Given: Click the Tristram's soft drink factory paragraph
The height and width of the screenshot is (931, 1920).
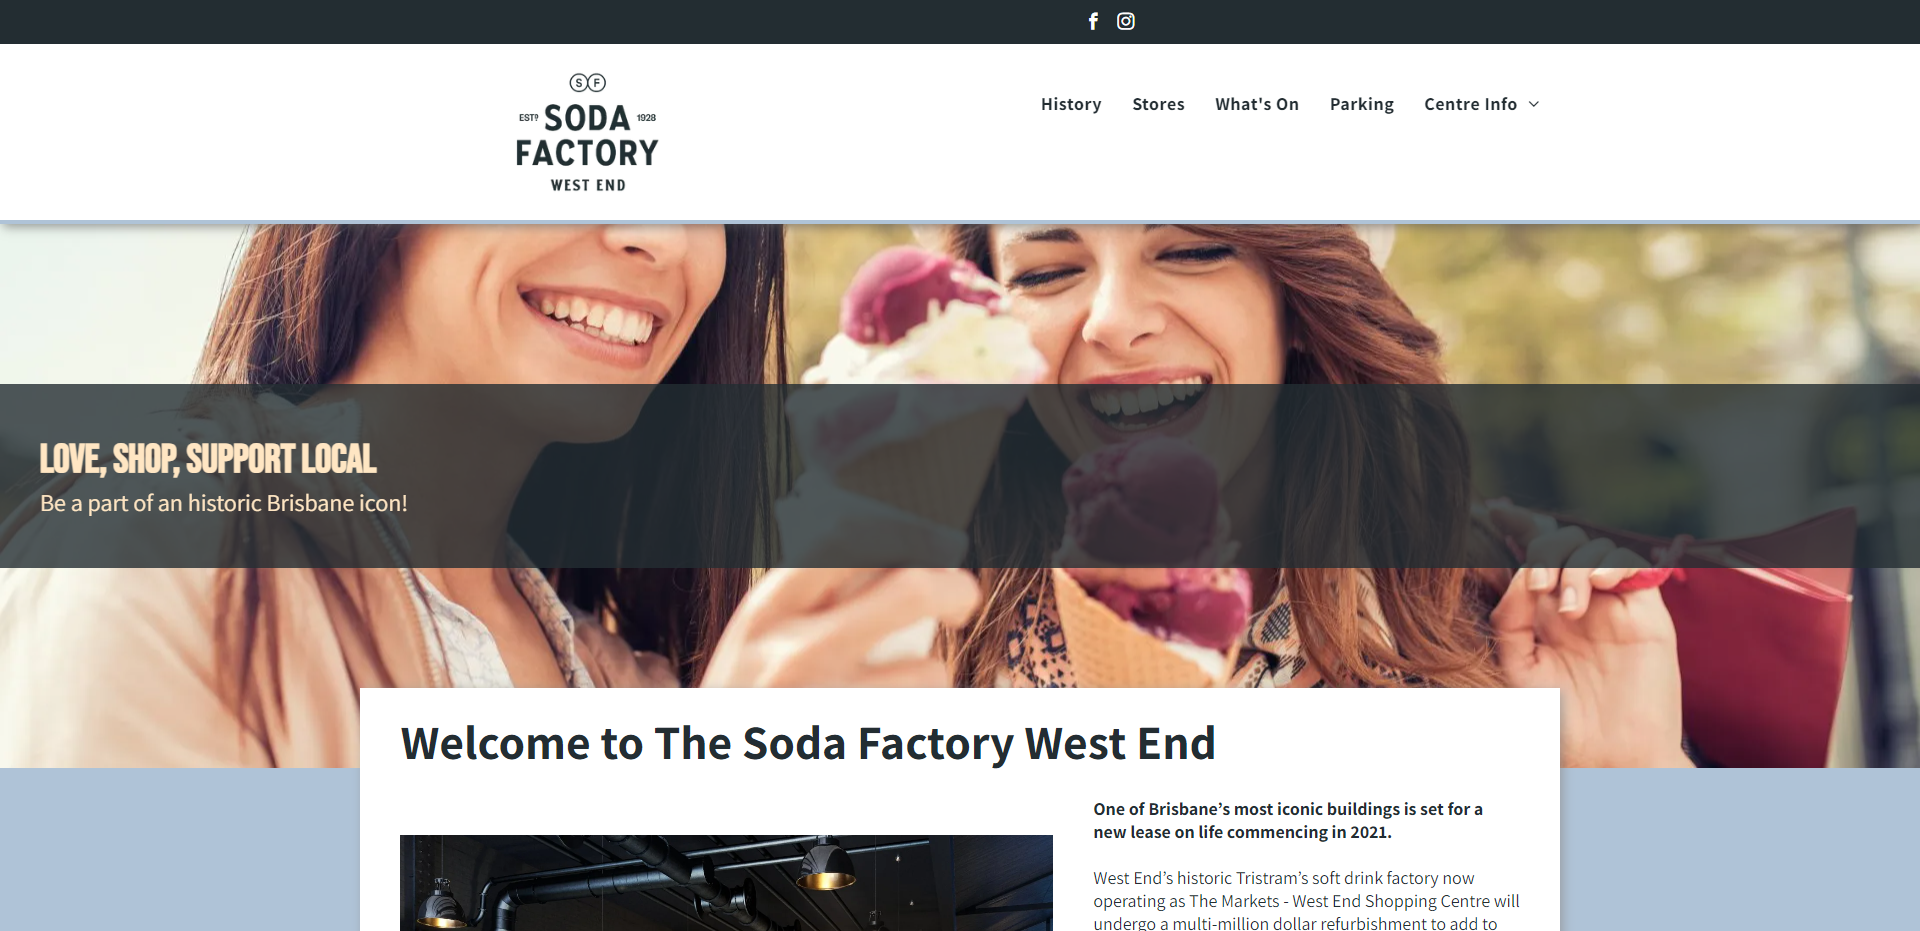Looking at the screenshot, I should click(x=1306, y=901).
